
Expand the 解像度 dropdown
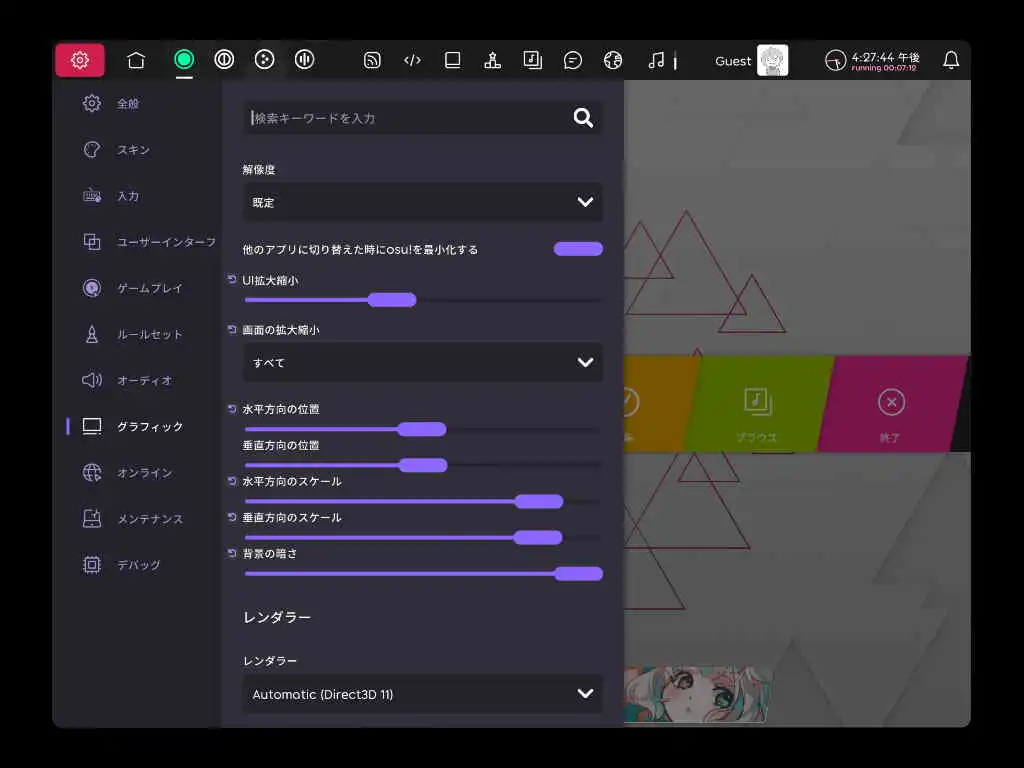[423, 202]
